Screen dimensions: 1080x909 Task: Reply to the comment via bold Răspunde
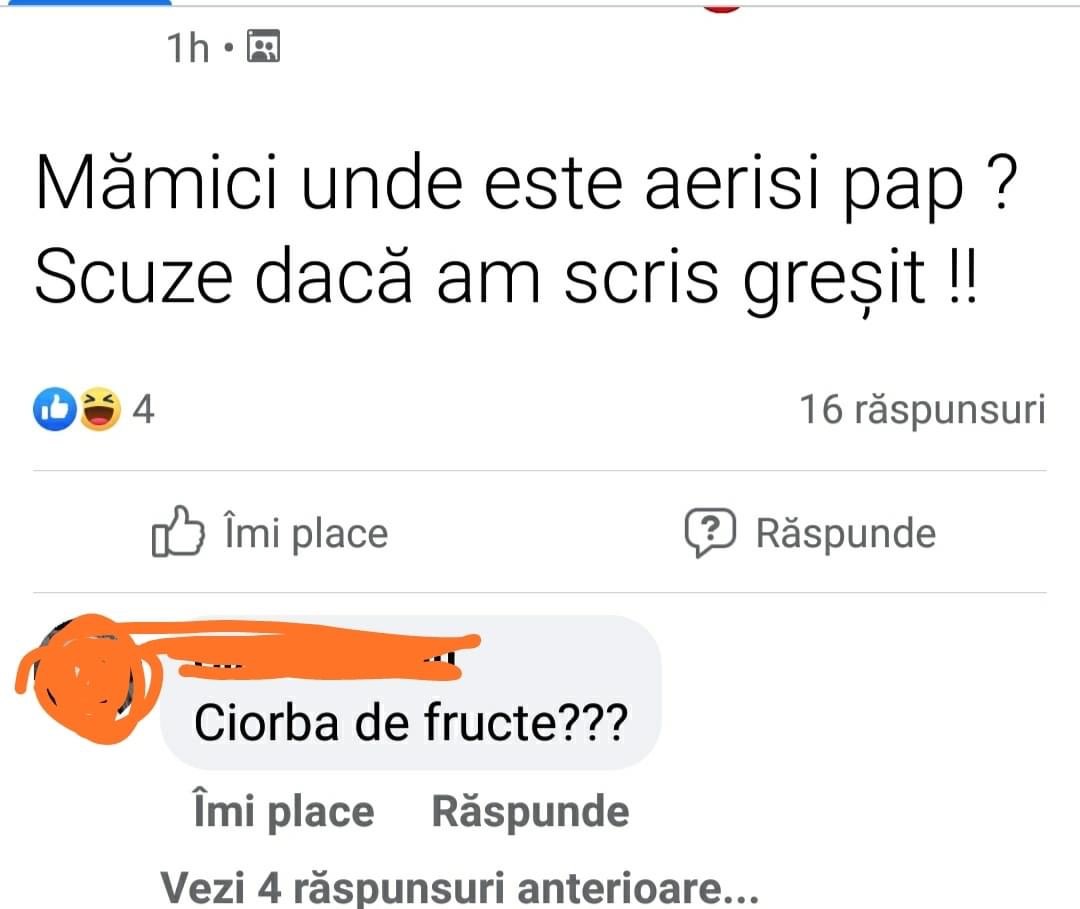click(x=530, y=811)
